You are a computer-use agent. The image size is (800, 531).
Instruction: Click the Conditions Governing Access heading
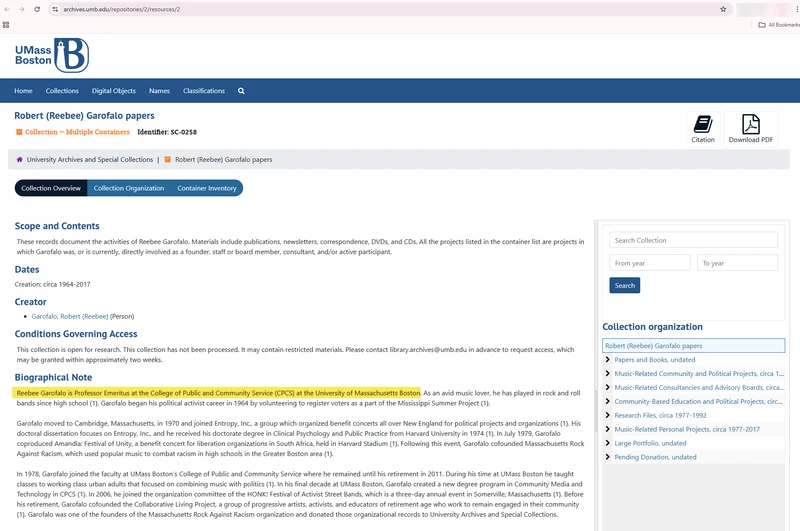click(76, 334)
